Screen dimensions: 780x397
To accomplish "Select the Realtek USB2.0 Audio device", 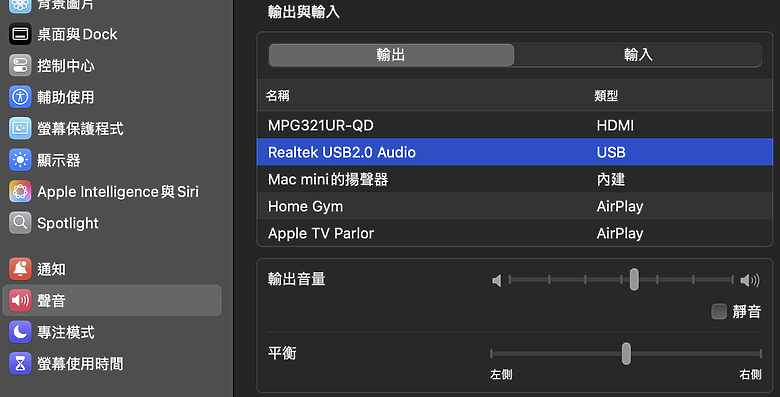I will 514,152.
